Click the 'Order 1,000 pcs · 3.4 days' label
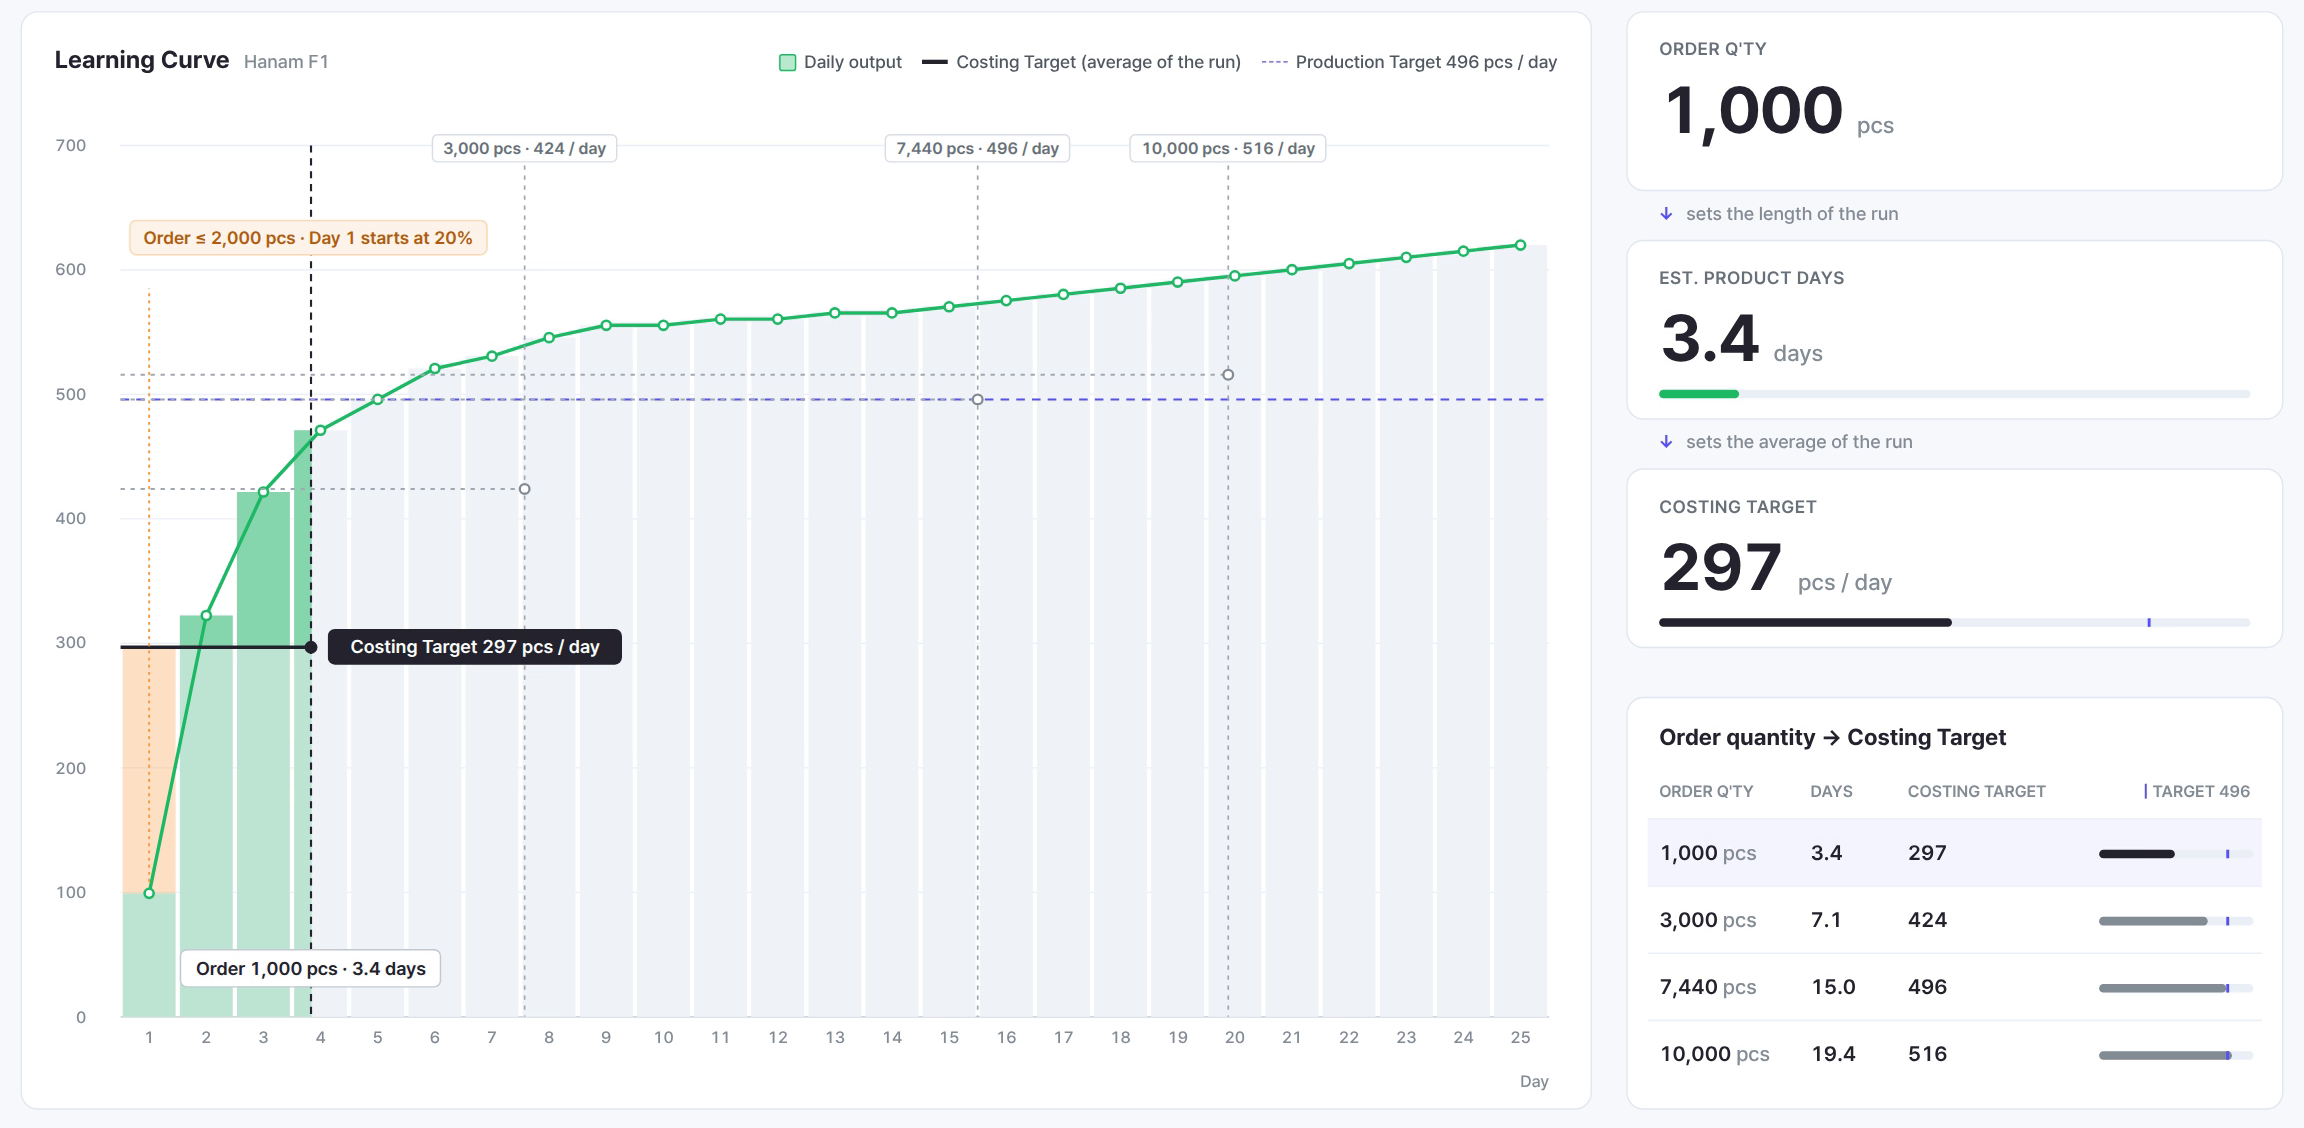 pos(310,968)
